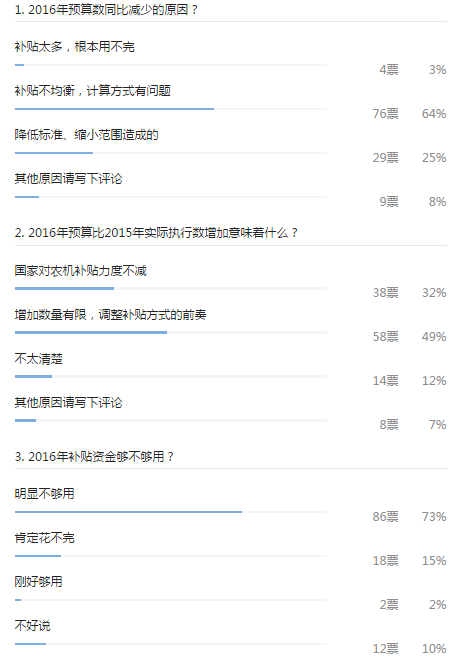
Task: Click the 49% result bar
Action: [171, 333]
